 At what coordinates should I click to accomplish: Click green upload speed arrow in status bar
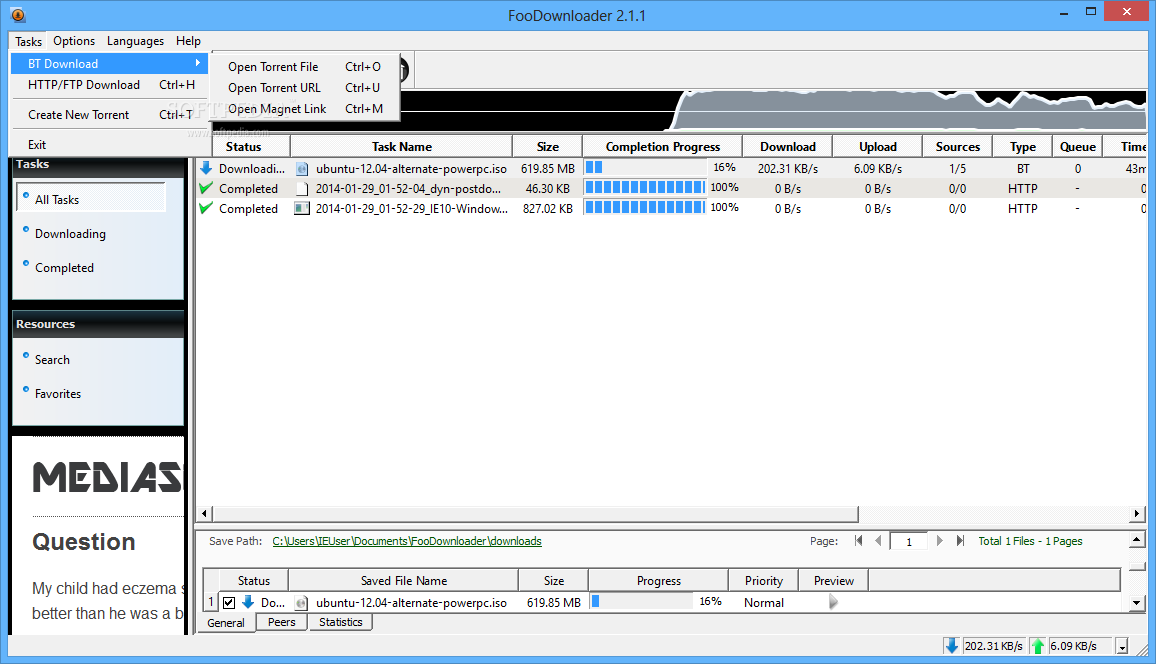(x=1038, y=646)
